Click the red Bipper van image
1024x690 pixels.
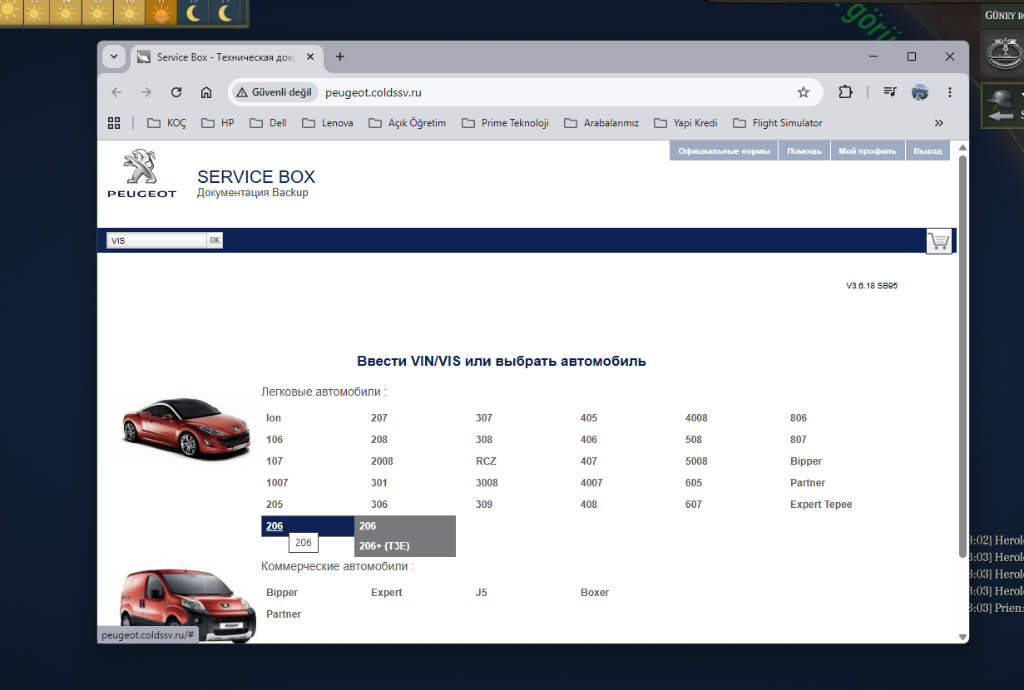click(x=187, y=603)
